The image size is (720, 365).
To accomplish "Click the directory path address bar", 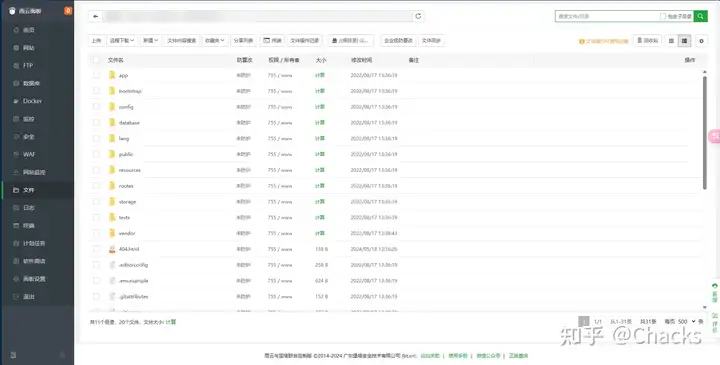I will (x=257, y=16).
